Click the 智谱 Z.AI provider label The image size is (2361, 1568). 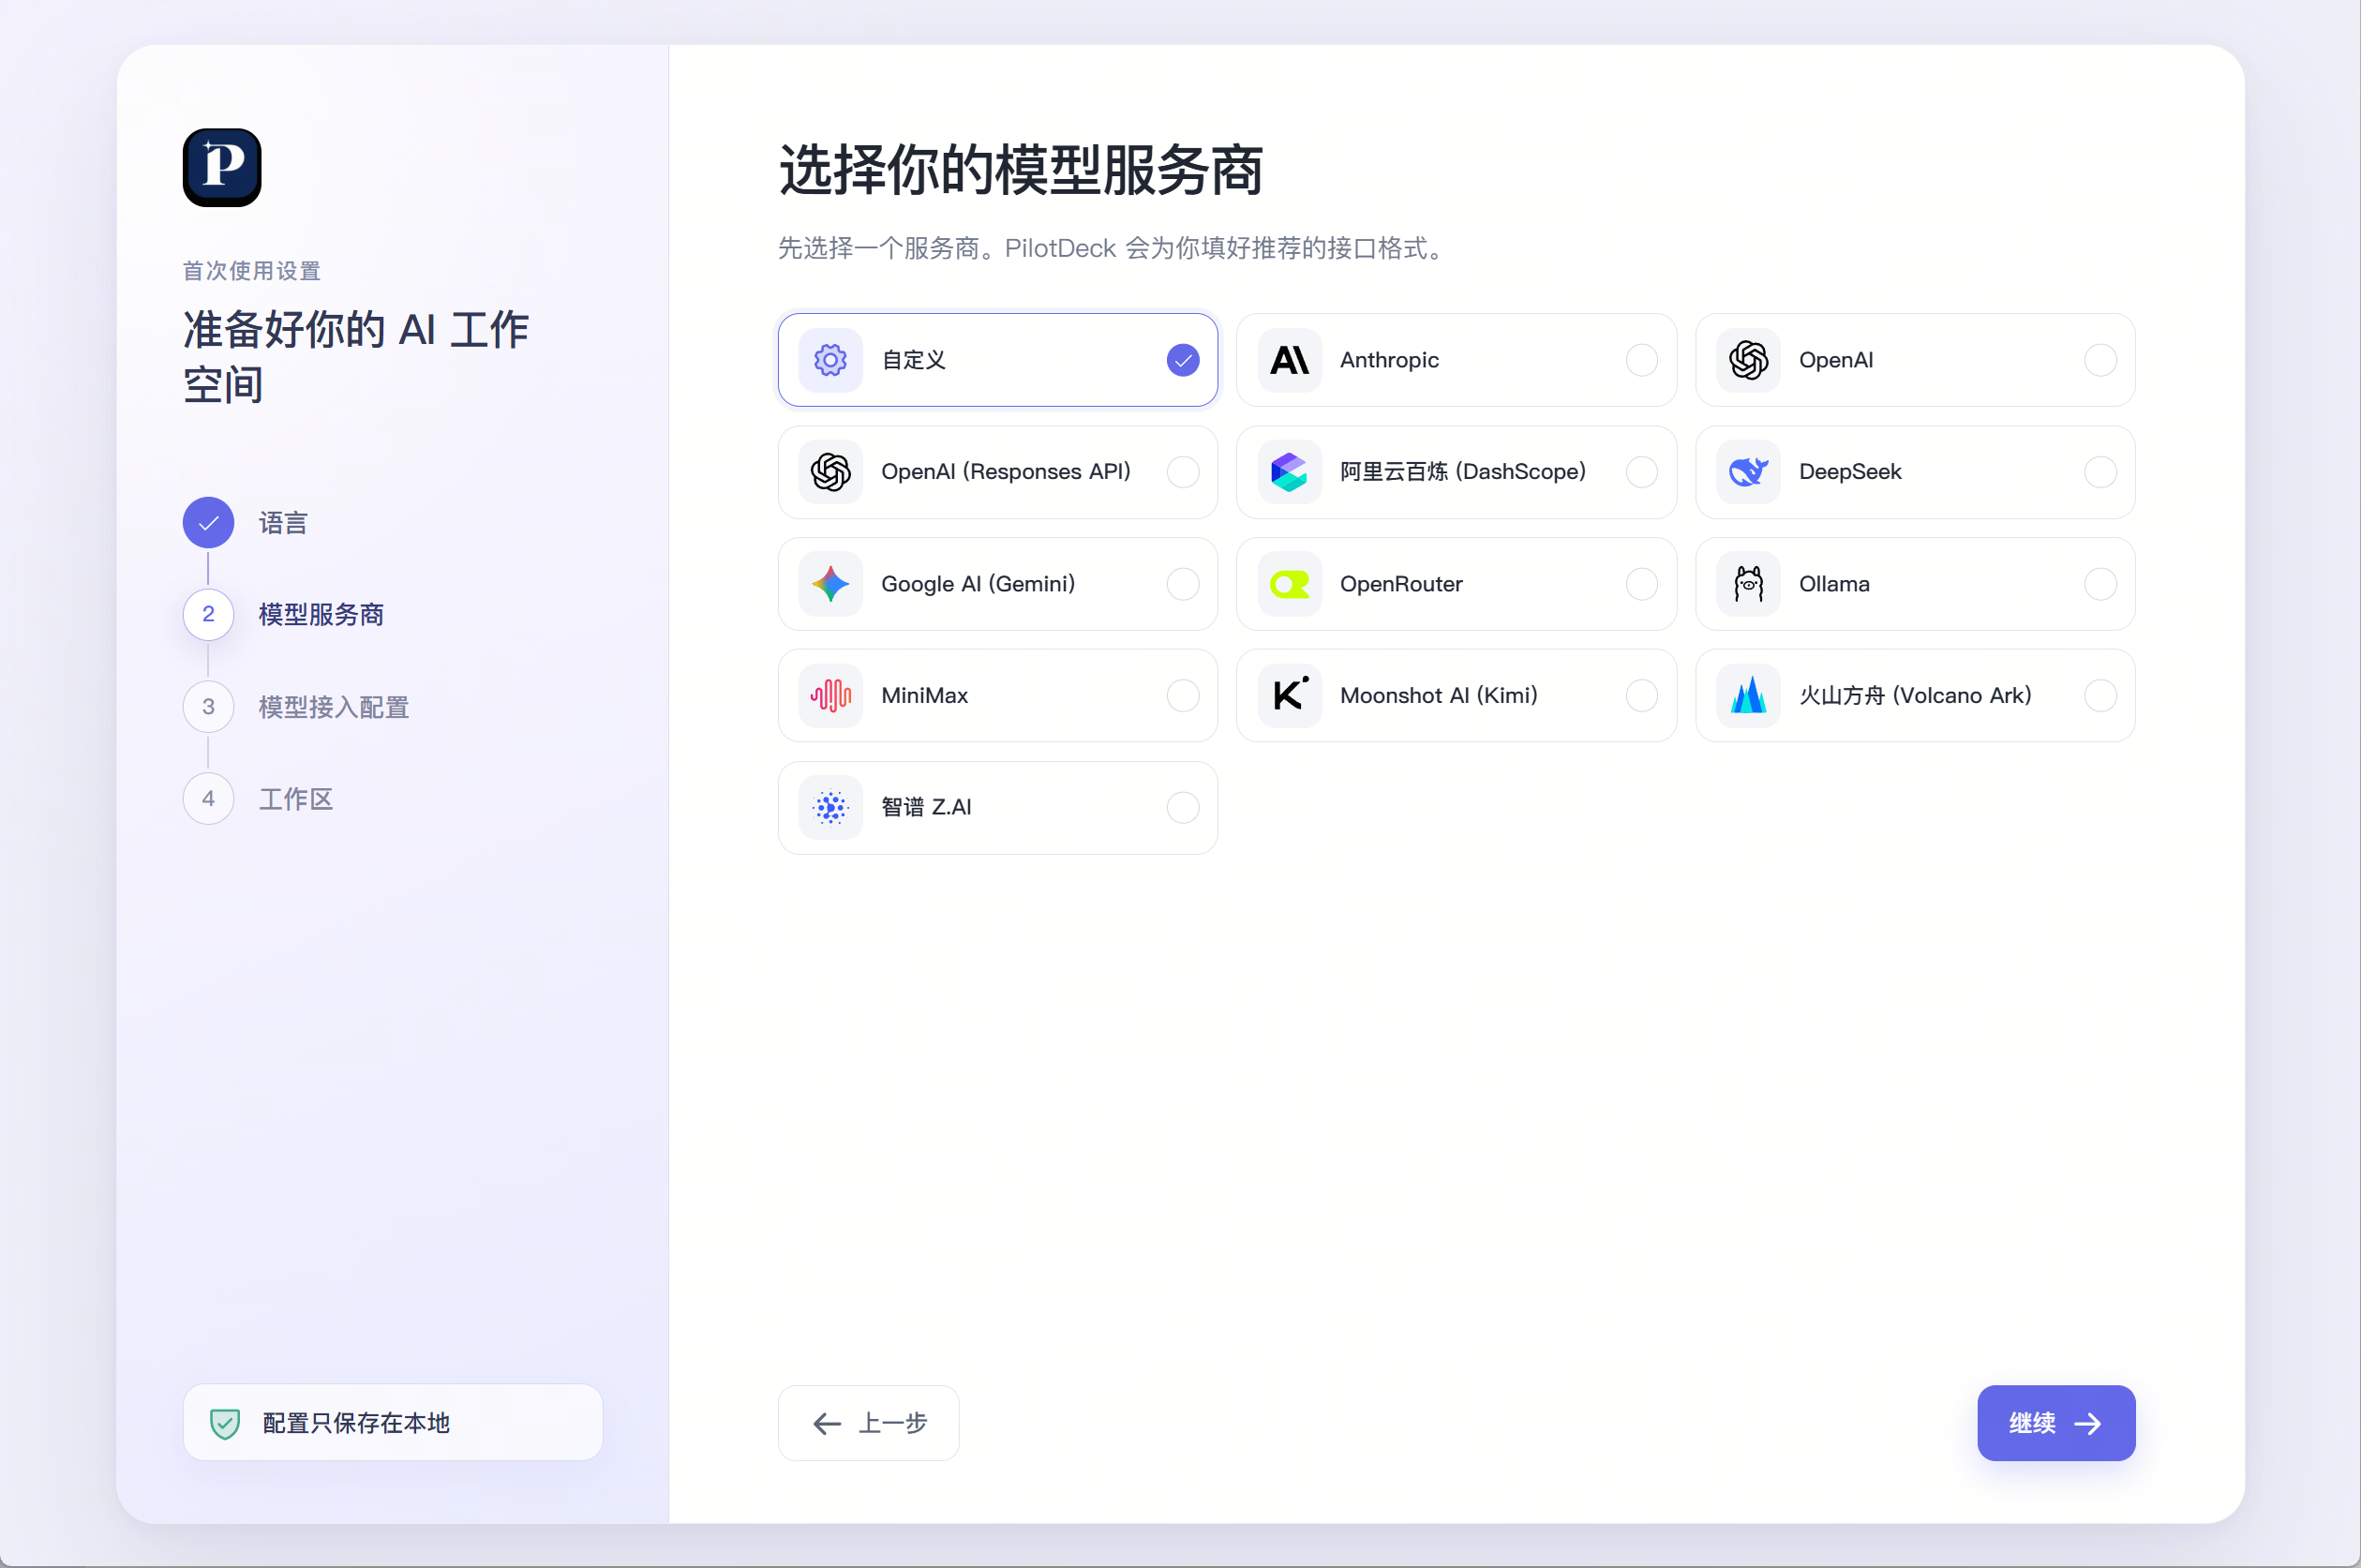click(926, 807)
